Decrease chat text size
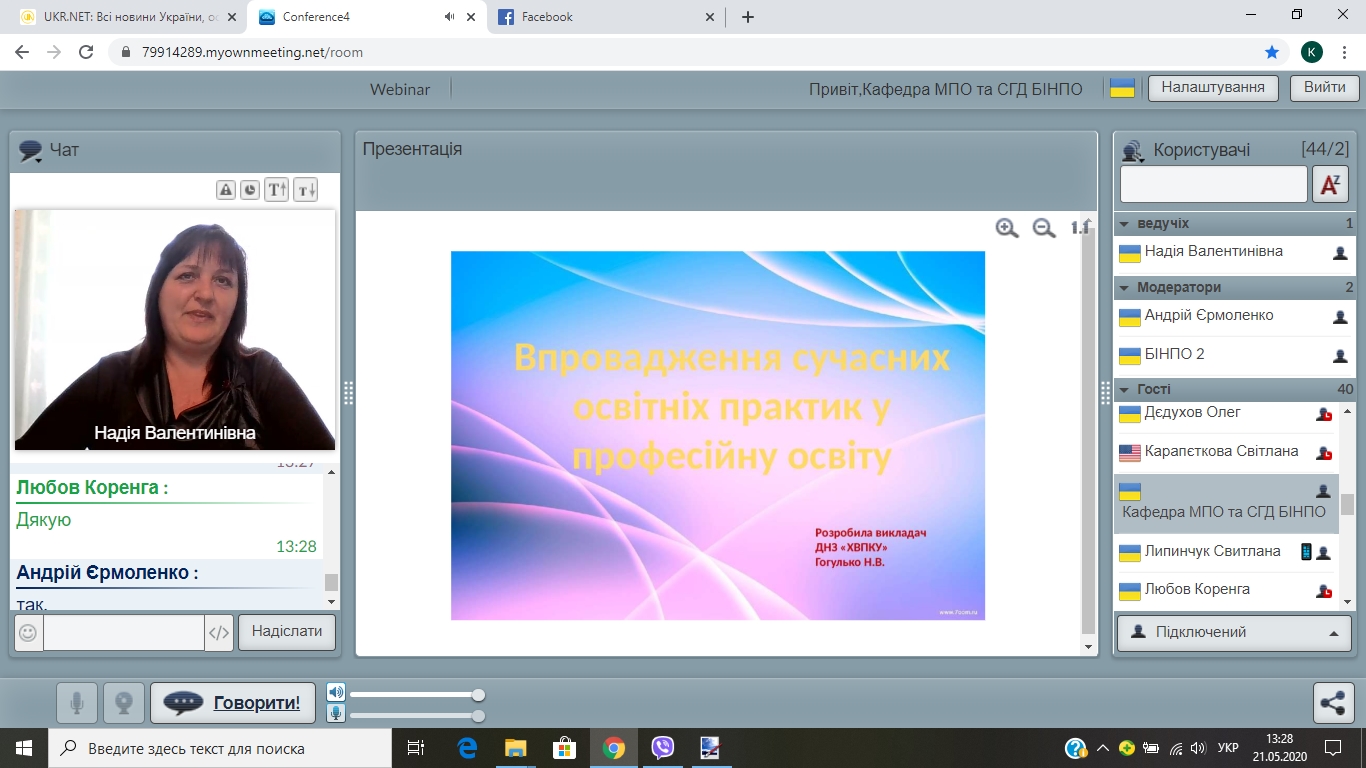The image size is (1366, 768). point(305,190)
